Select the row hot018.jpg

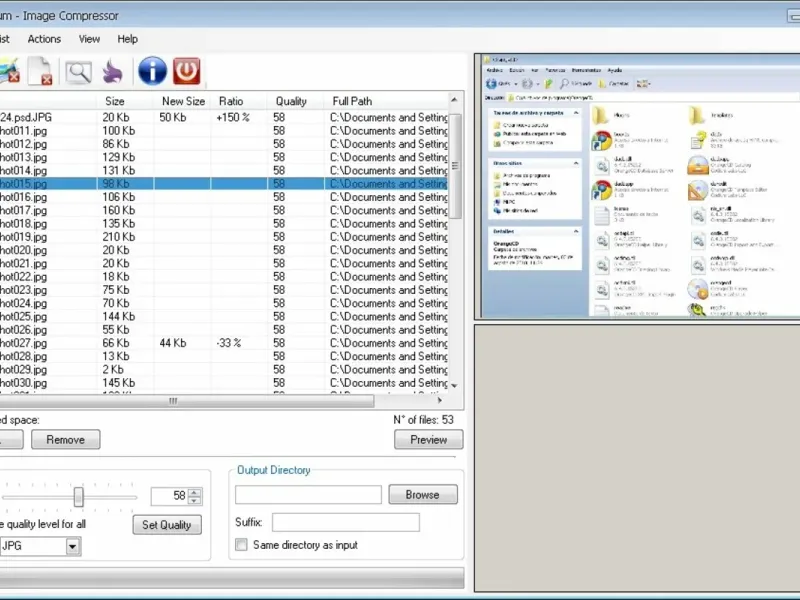point(223,223)
